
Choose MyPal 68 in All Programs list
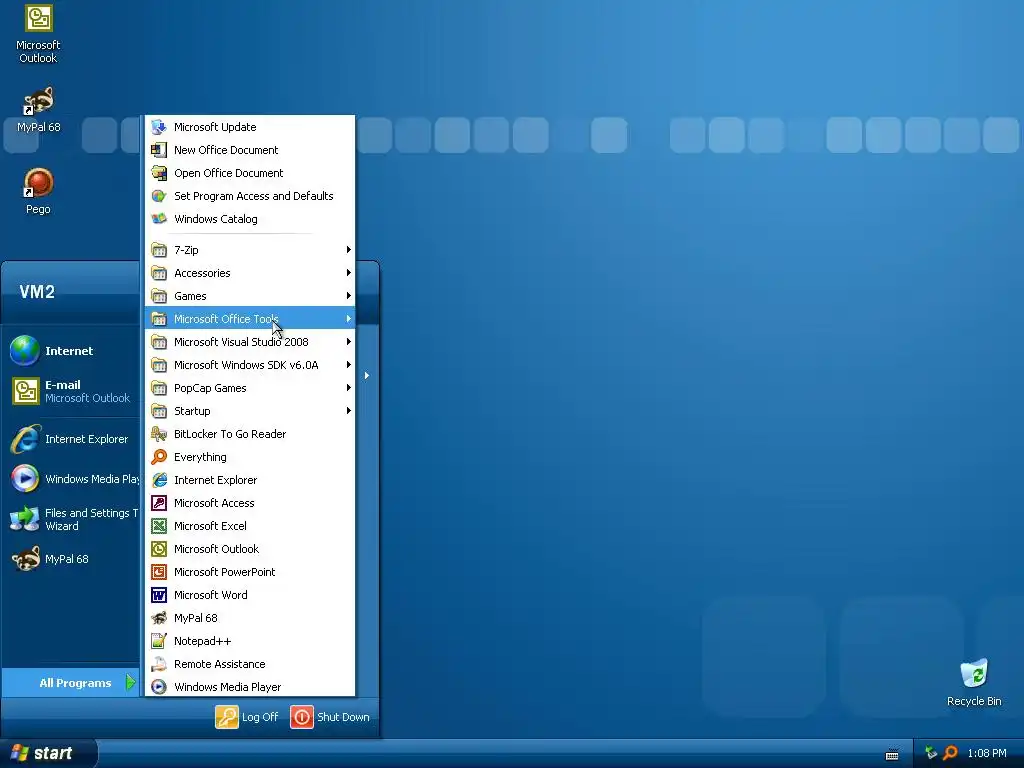250,618
